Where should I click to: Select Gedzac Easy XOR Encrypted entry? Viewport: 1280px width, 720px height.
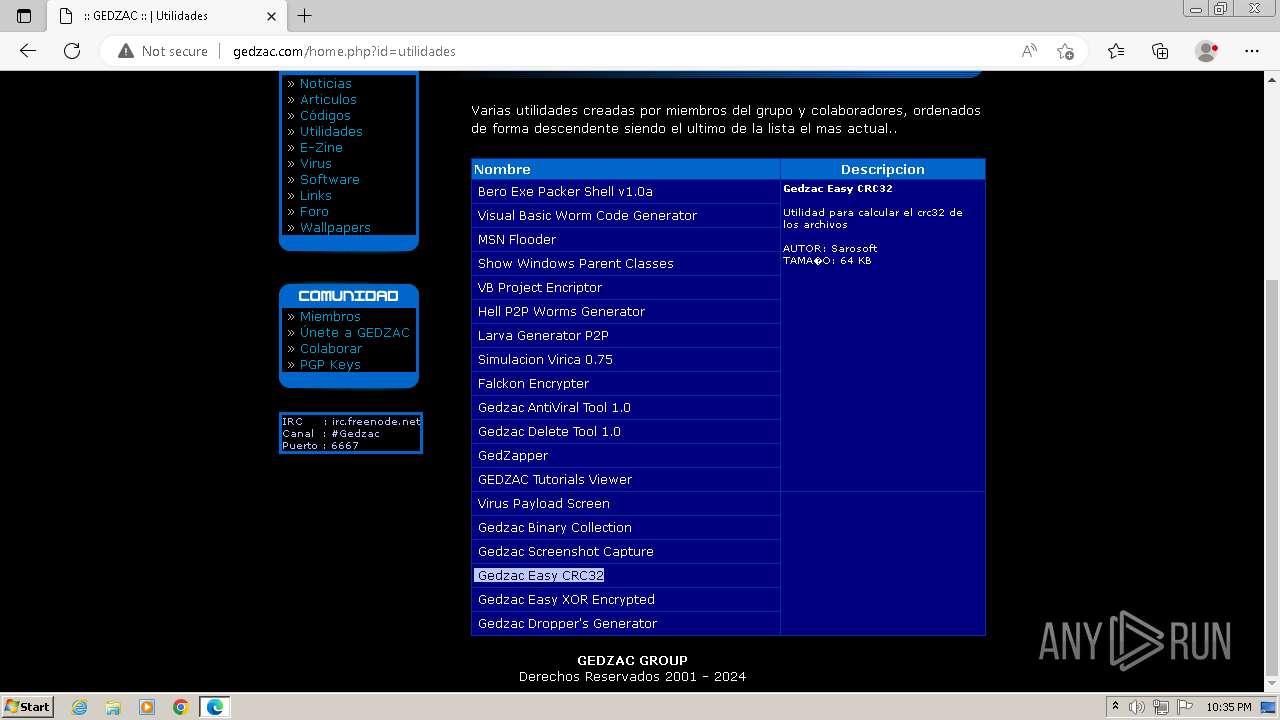[x=626, y=599]
